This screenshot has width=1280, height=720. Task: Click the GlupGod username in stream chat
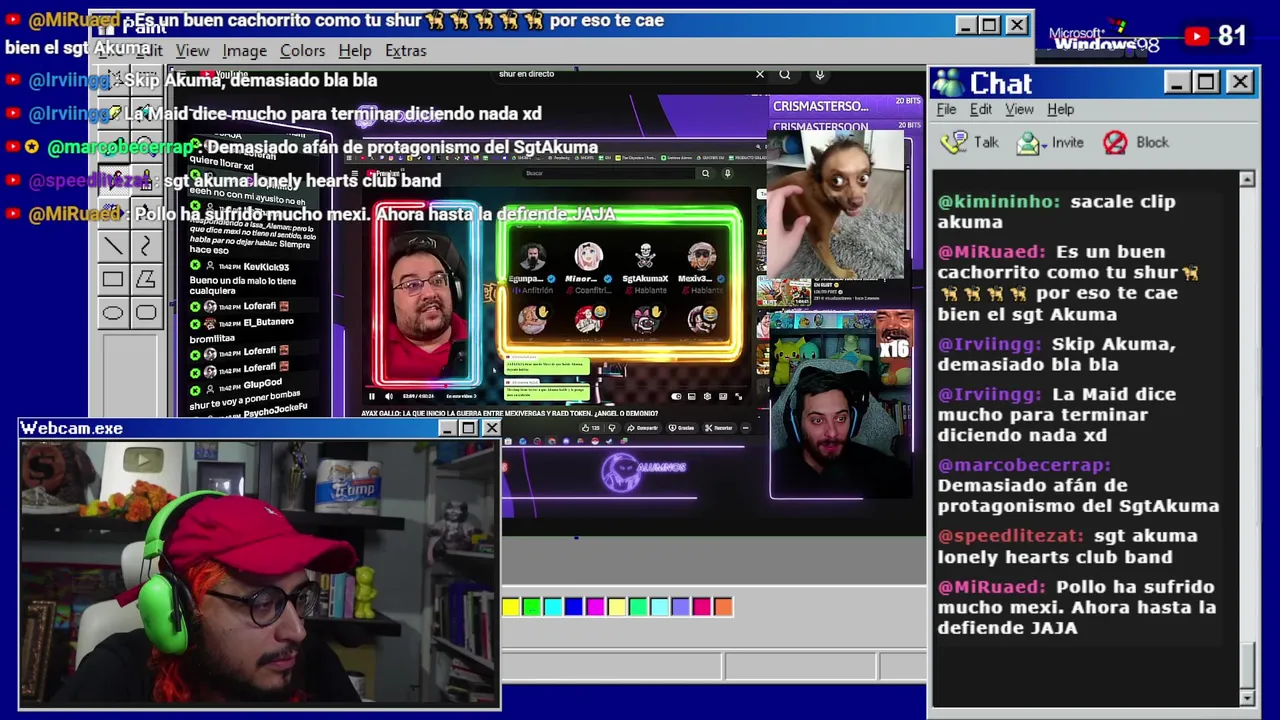coord(262,384)
